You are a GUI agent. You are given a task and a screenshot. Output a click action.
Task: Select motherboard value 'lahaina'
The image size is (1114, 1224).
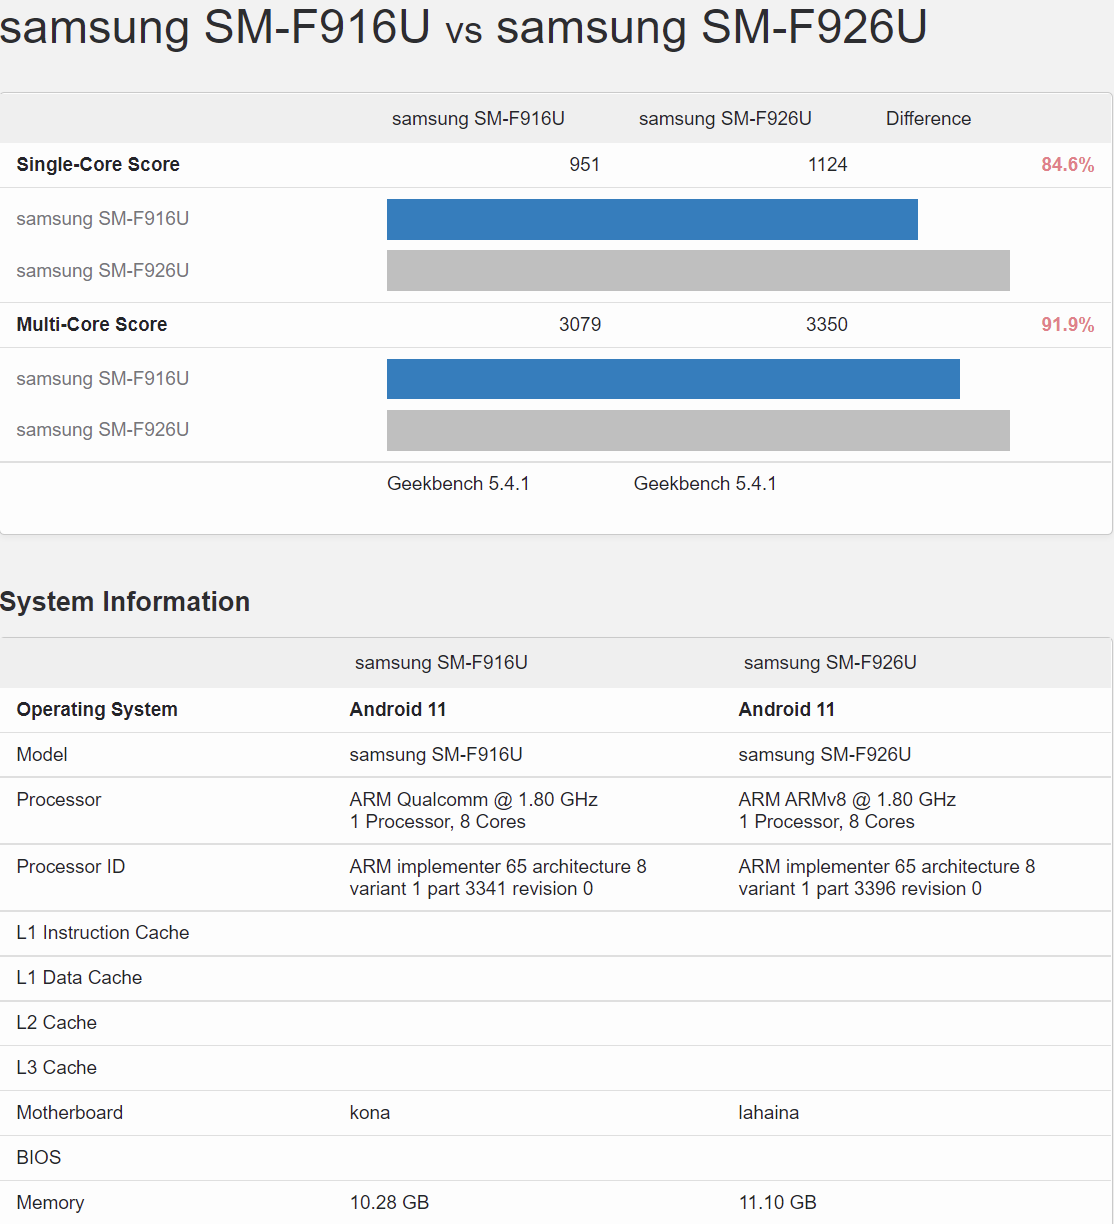769,1113
